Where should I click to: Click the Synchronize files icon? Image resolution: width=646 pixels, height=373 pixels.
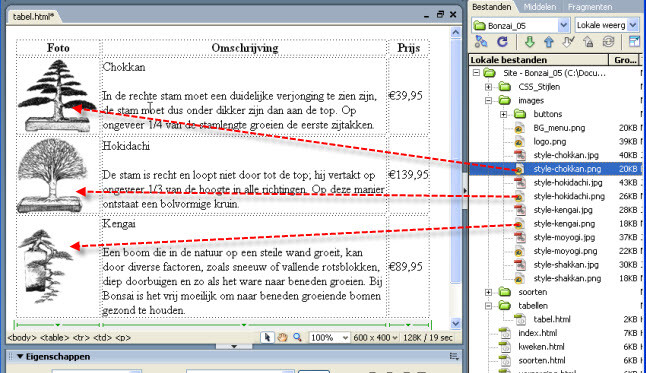coord(609,42)
